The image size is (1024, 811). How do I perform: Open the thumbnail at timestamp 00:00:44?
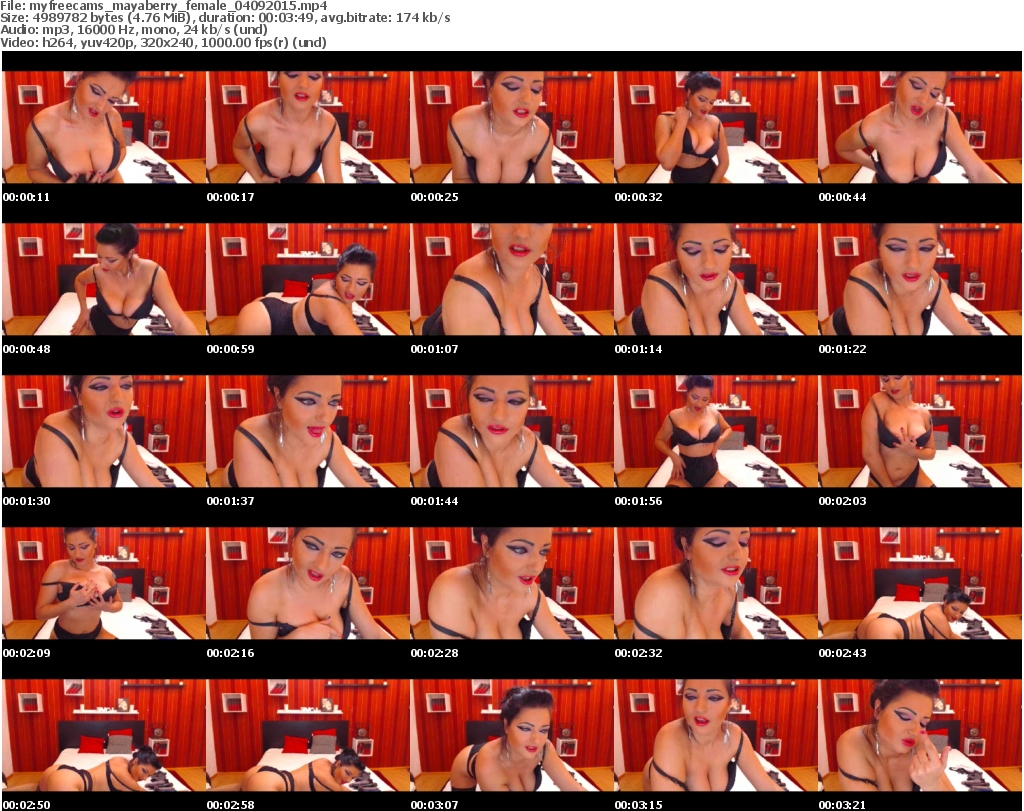coord(920,127)
